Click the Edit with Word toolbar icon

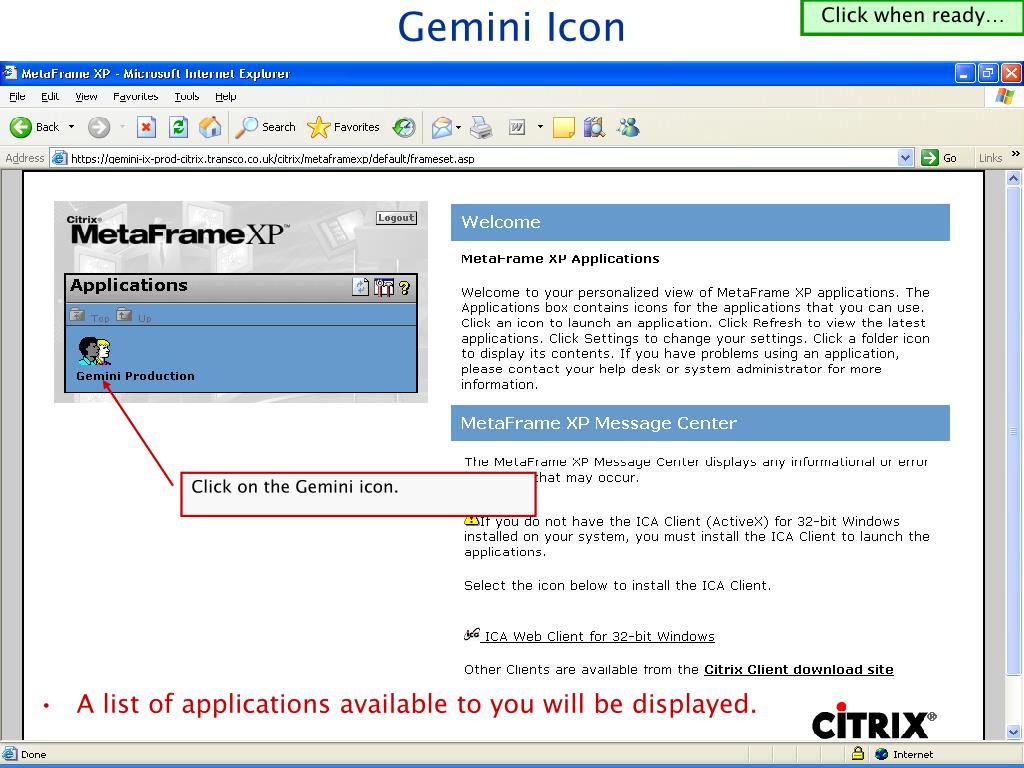(x=517, y=127)
